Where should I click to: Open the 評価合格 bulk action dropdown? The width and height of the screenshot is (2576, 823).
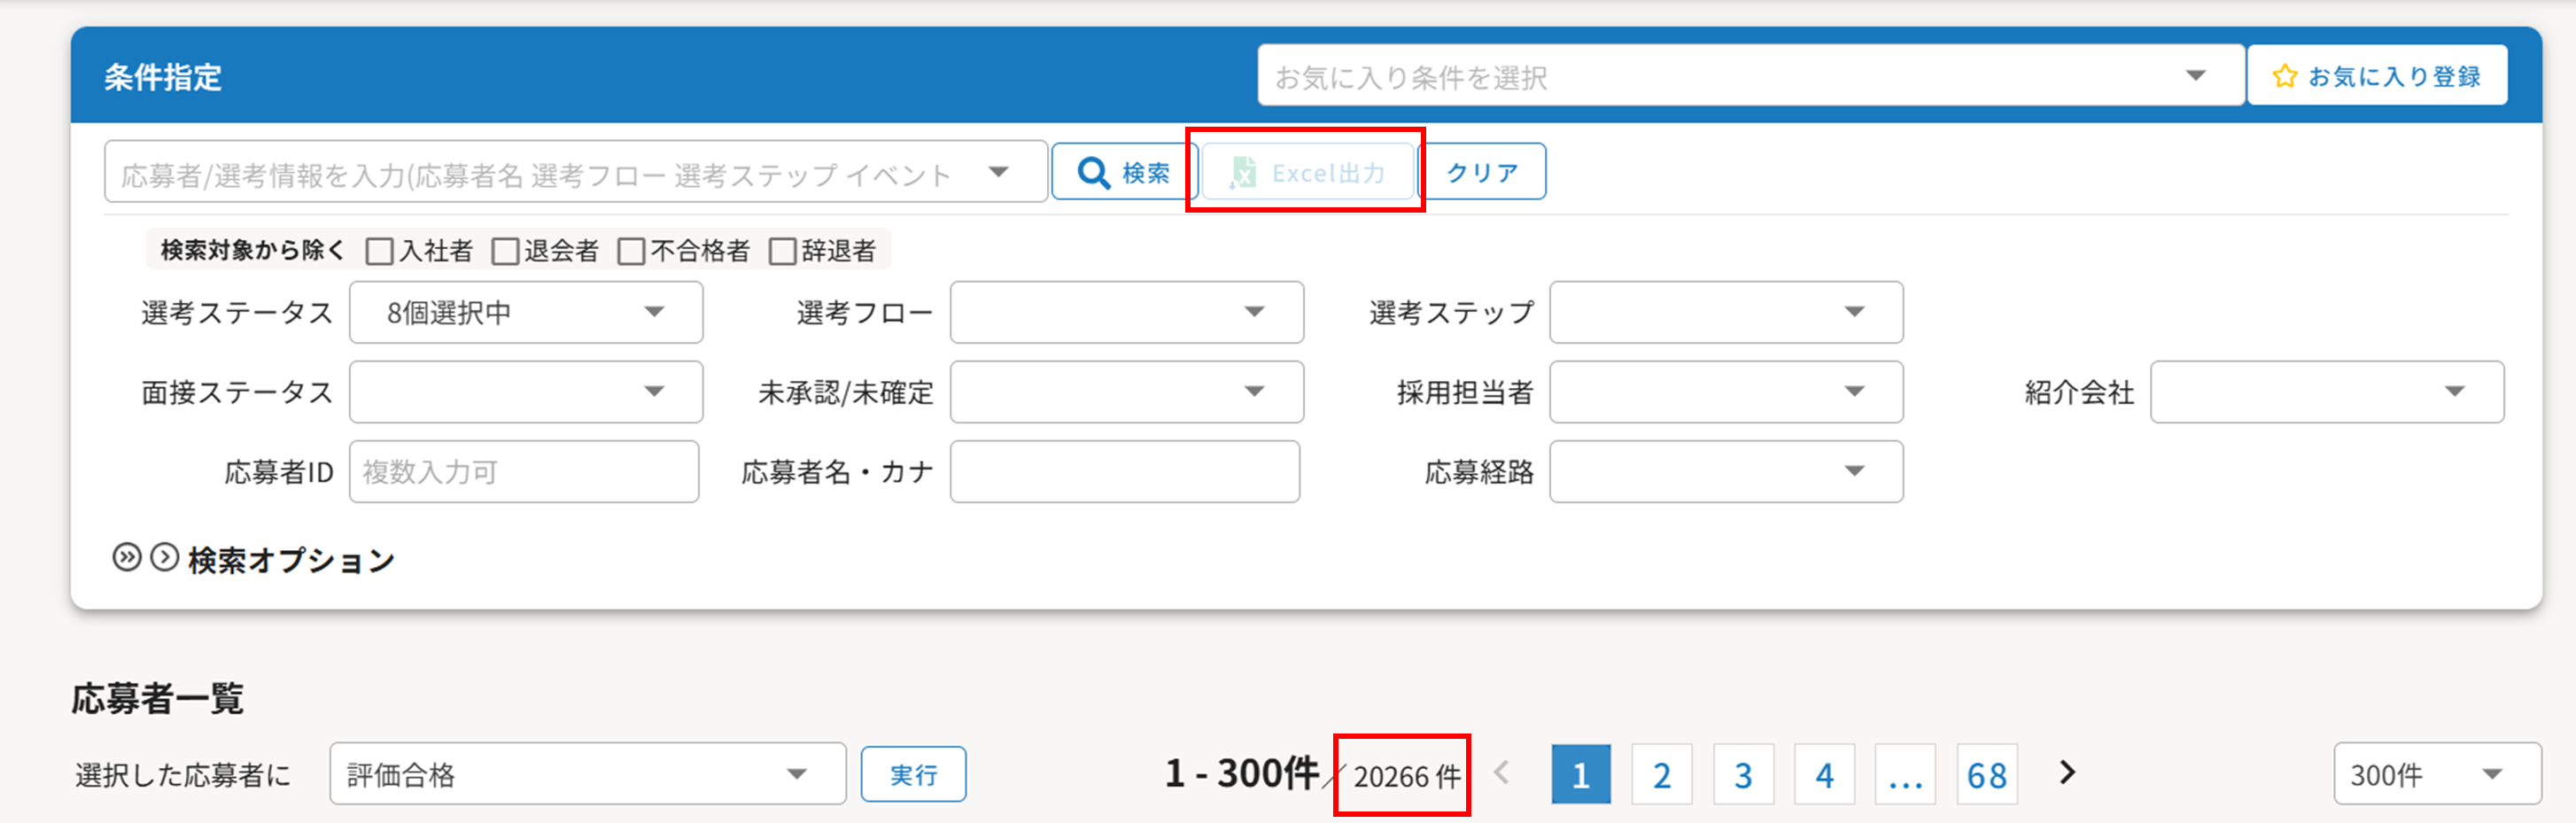(x=588, y=773)
